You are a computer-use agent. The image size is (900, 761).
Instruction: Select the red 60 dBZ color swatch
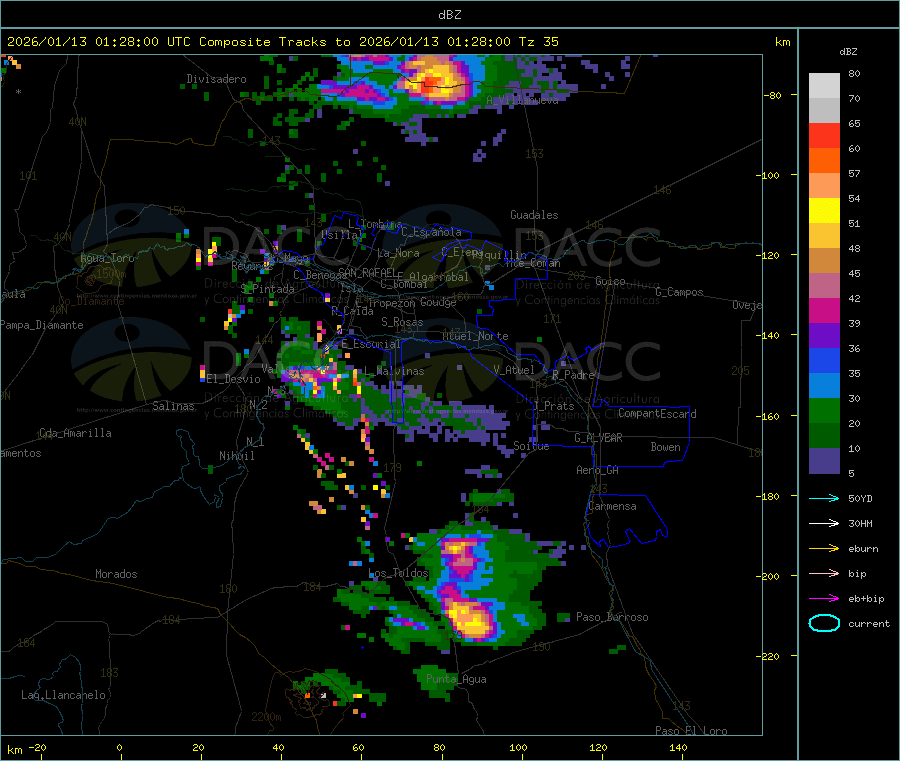pyautogui.click(x=824, y=135)
